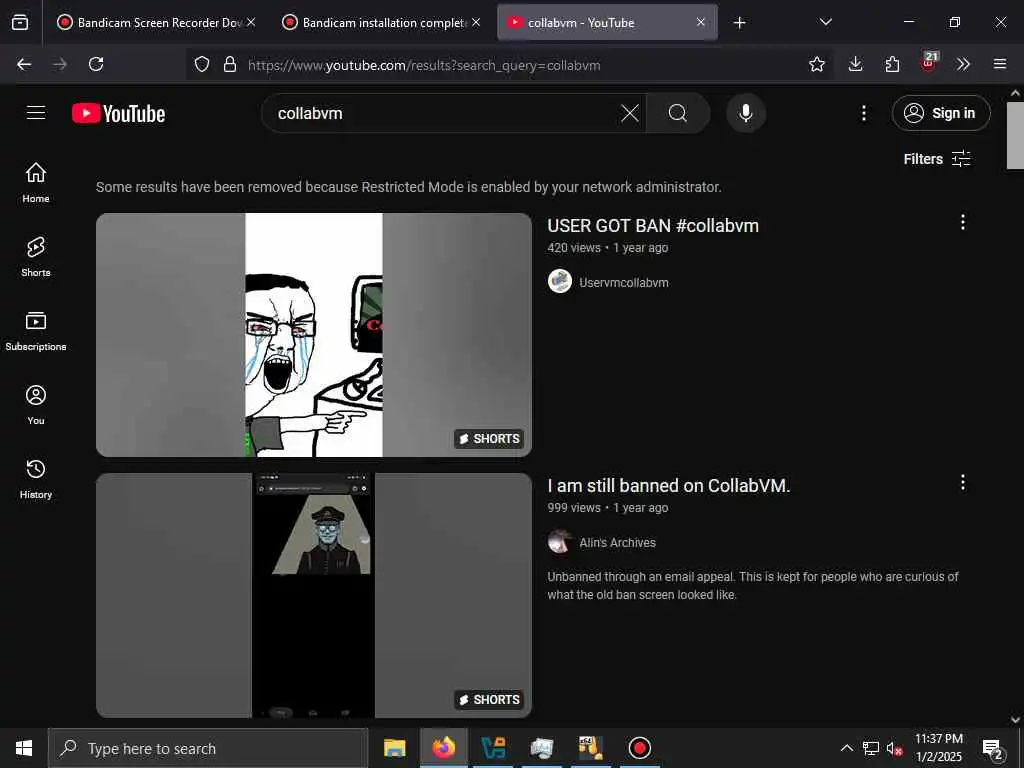Open the notification center icon
The width and height of the screenshot is (1024, 768).
pos(993,748)
